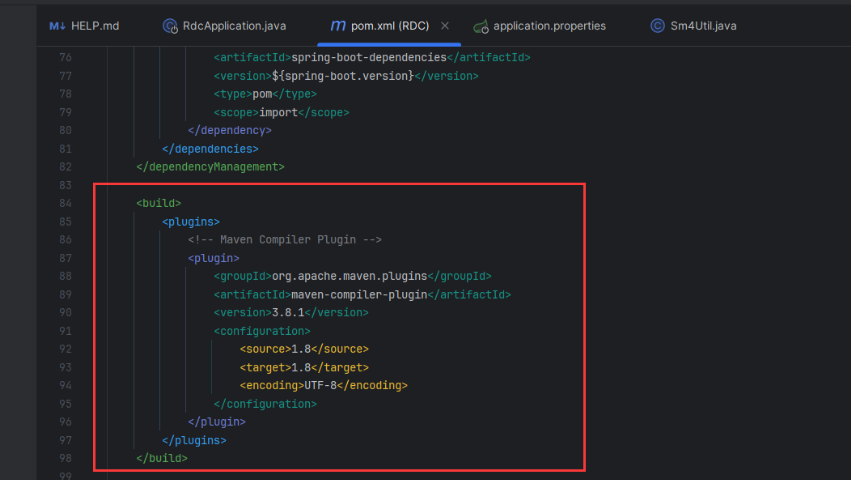Click the Java class icon on RdcApplication.java tab
Screen dimensions: 851x480
tap(170, 25)
